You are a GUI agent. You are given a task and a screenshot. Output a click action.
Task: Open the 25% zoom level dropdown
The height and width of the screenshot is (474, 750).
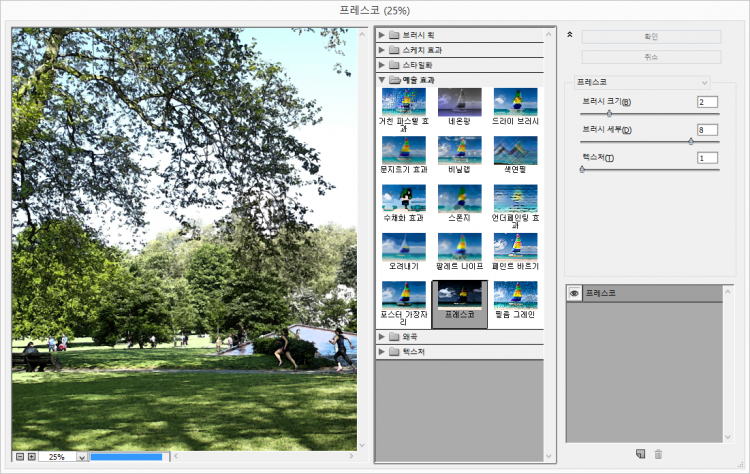click(82, 457)
